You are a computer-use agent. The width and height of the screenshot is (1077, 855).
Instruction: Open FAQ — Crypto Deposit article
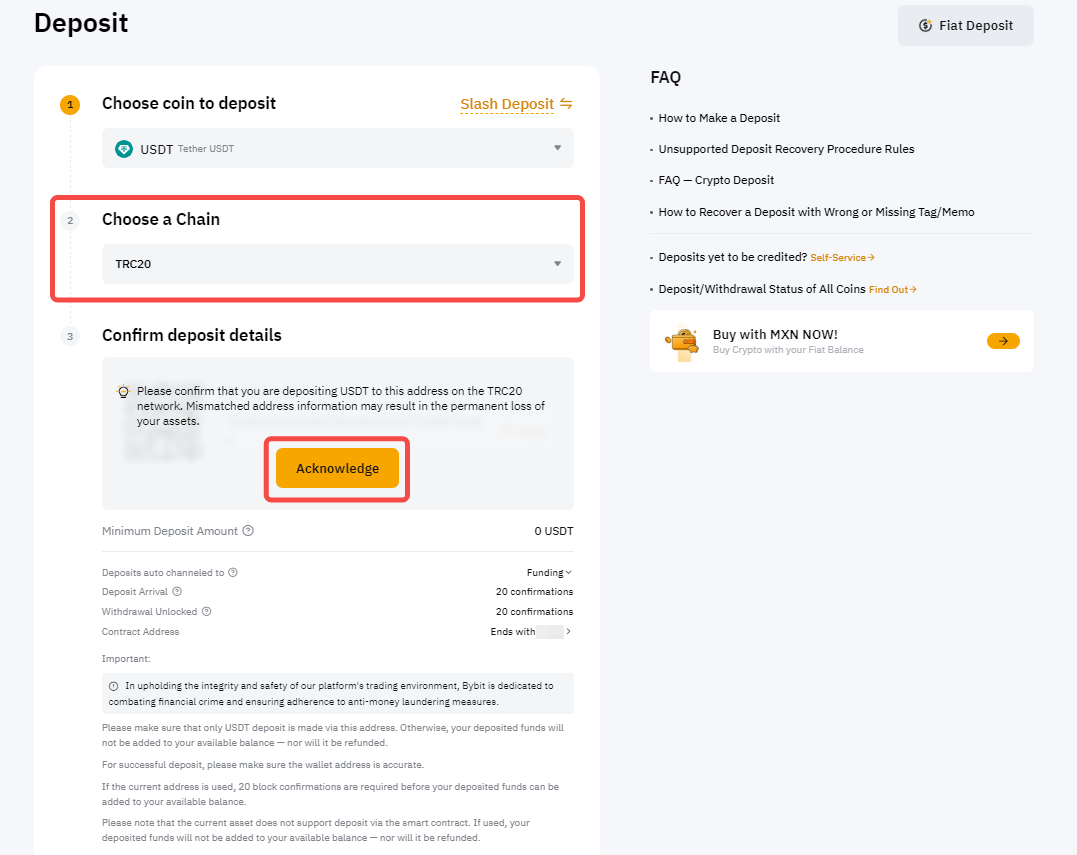[x=716, y=180]
